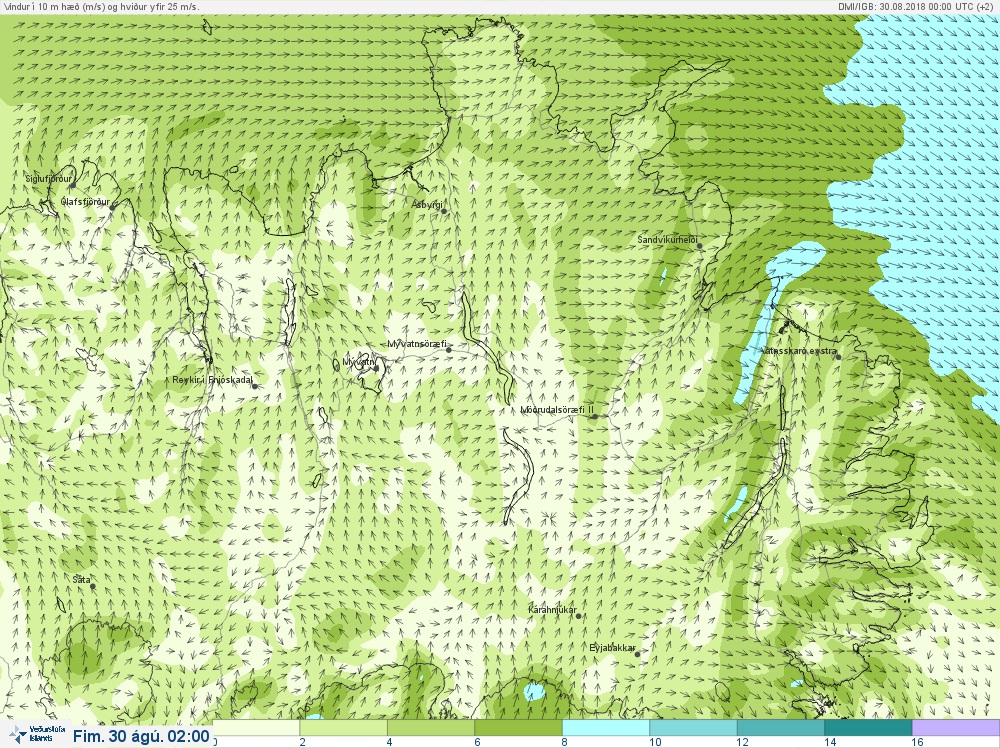Click the Eyjabakkar station label
Viewport: 1000px width, 748px height.
612,649
